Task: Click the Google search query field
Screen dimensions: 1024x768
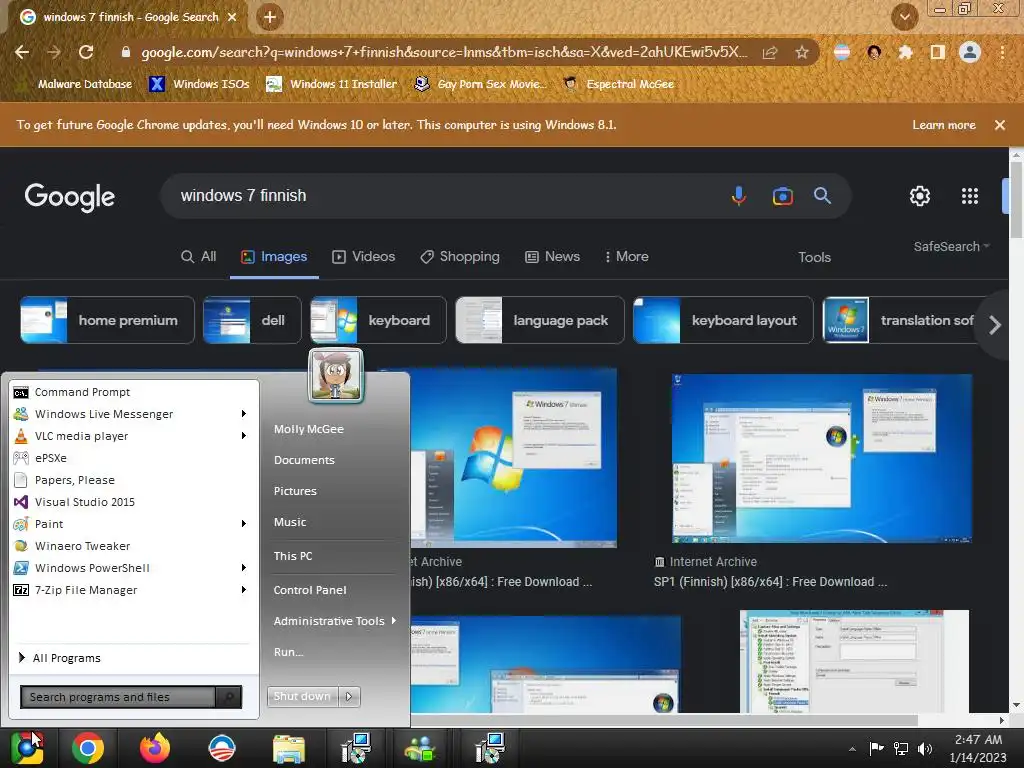Action: 444,195
